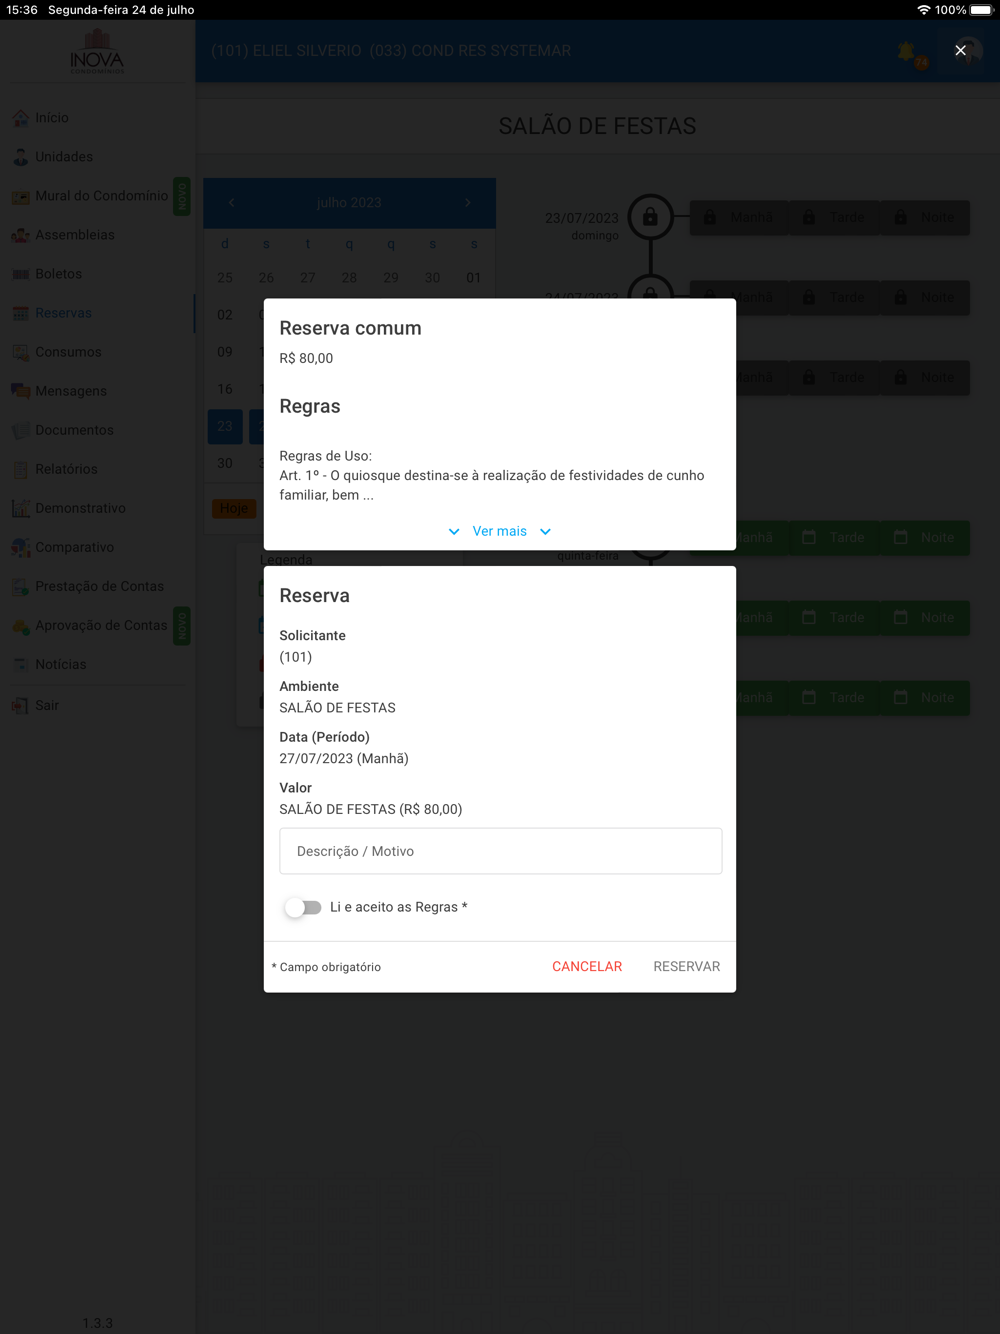
Task: Click the chevron right of Ver mais
Action: coord(545,531)
